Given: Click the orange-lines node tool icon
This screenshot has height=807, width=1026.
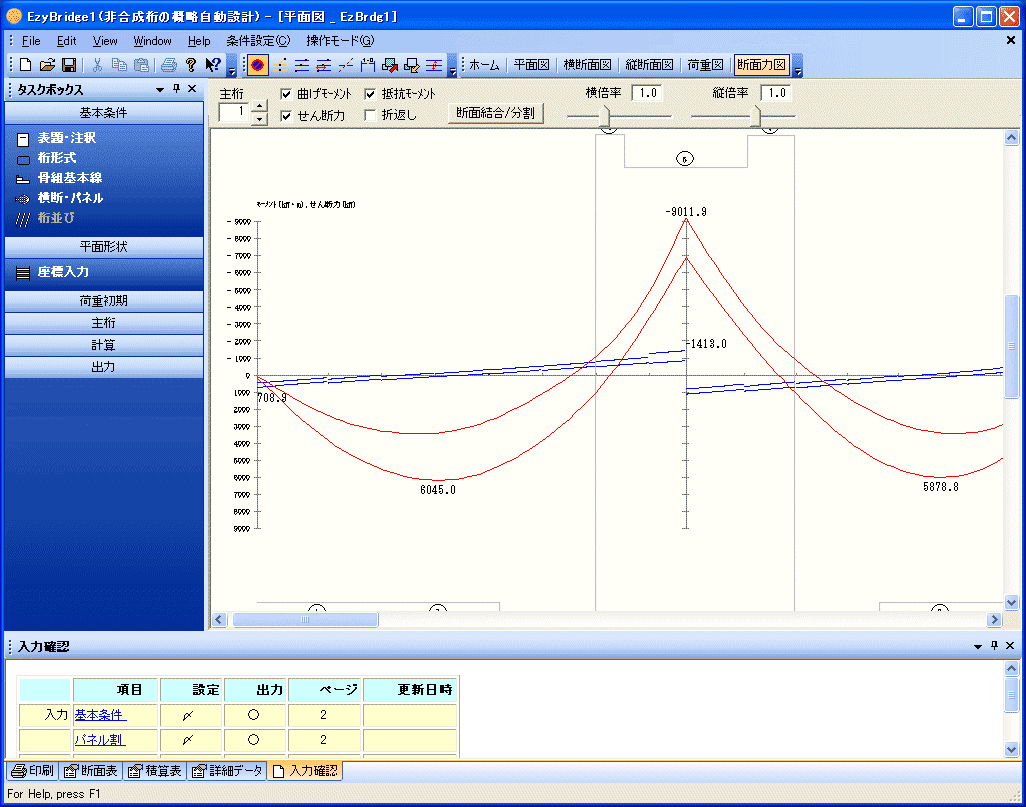Looking at the screenshot, I should (280, 65).
